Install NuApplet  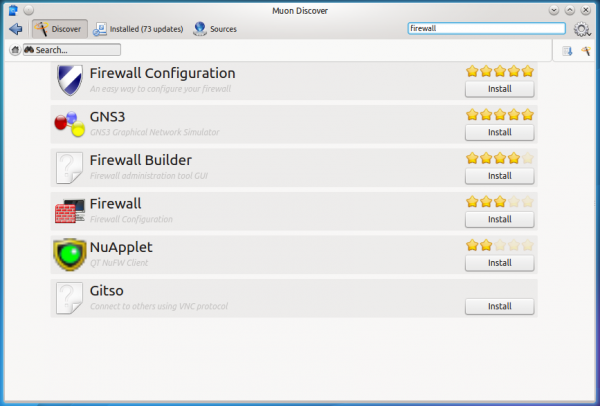tap(499, 263)
